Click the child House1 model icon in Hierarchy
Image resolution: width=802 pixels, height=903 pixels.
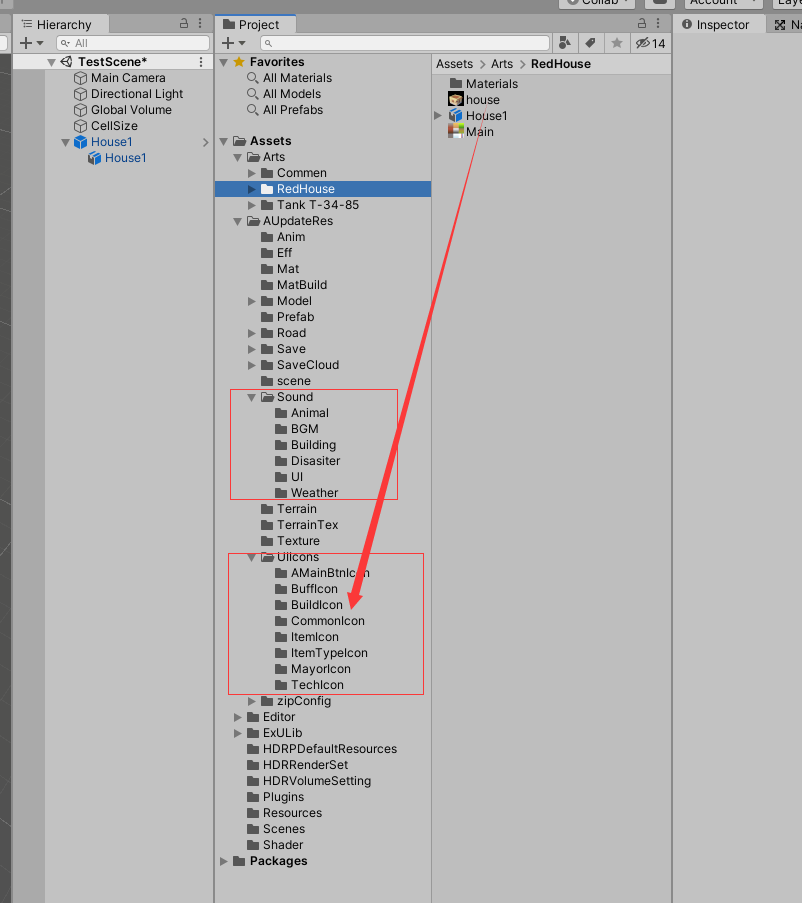[x=94, y=158]
